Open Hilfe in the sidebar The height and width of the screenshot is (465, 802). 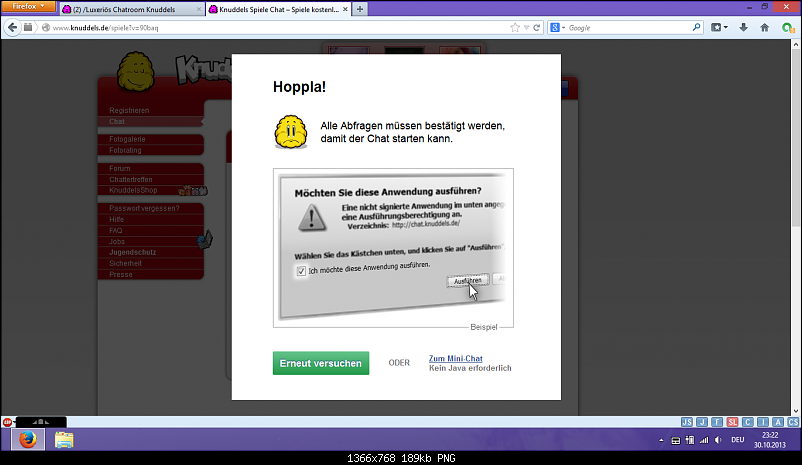pos(116,219)
